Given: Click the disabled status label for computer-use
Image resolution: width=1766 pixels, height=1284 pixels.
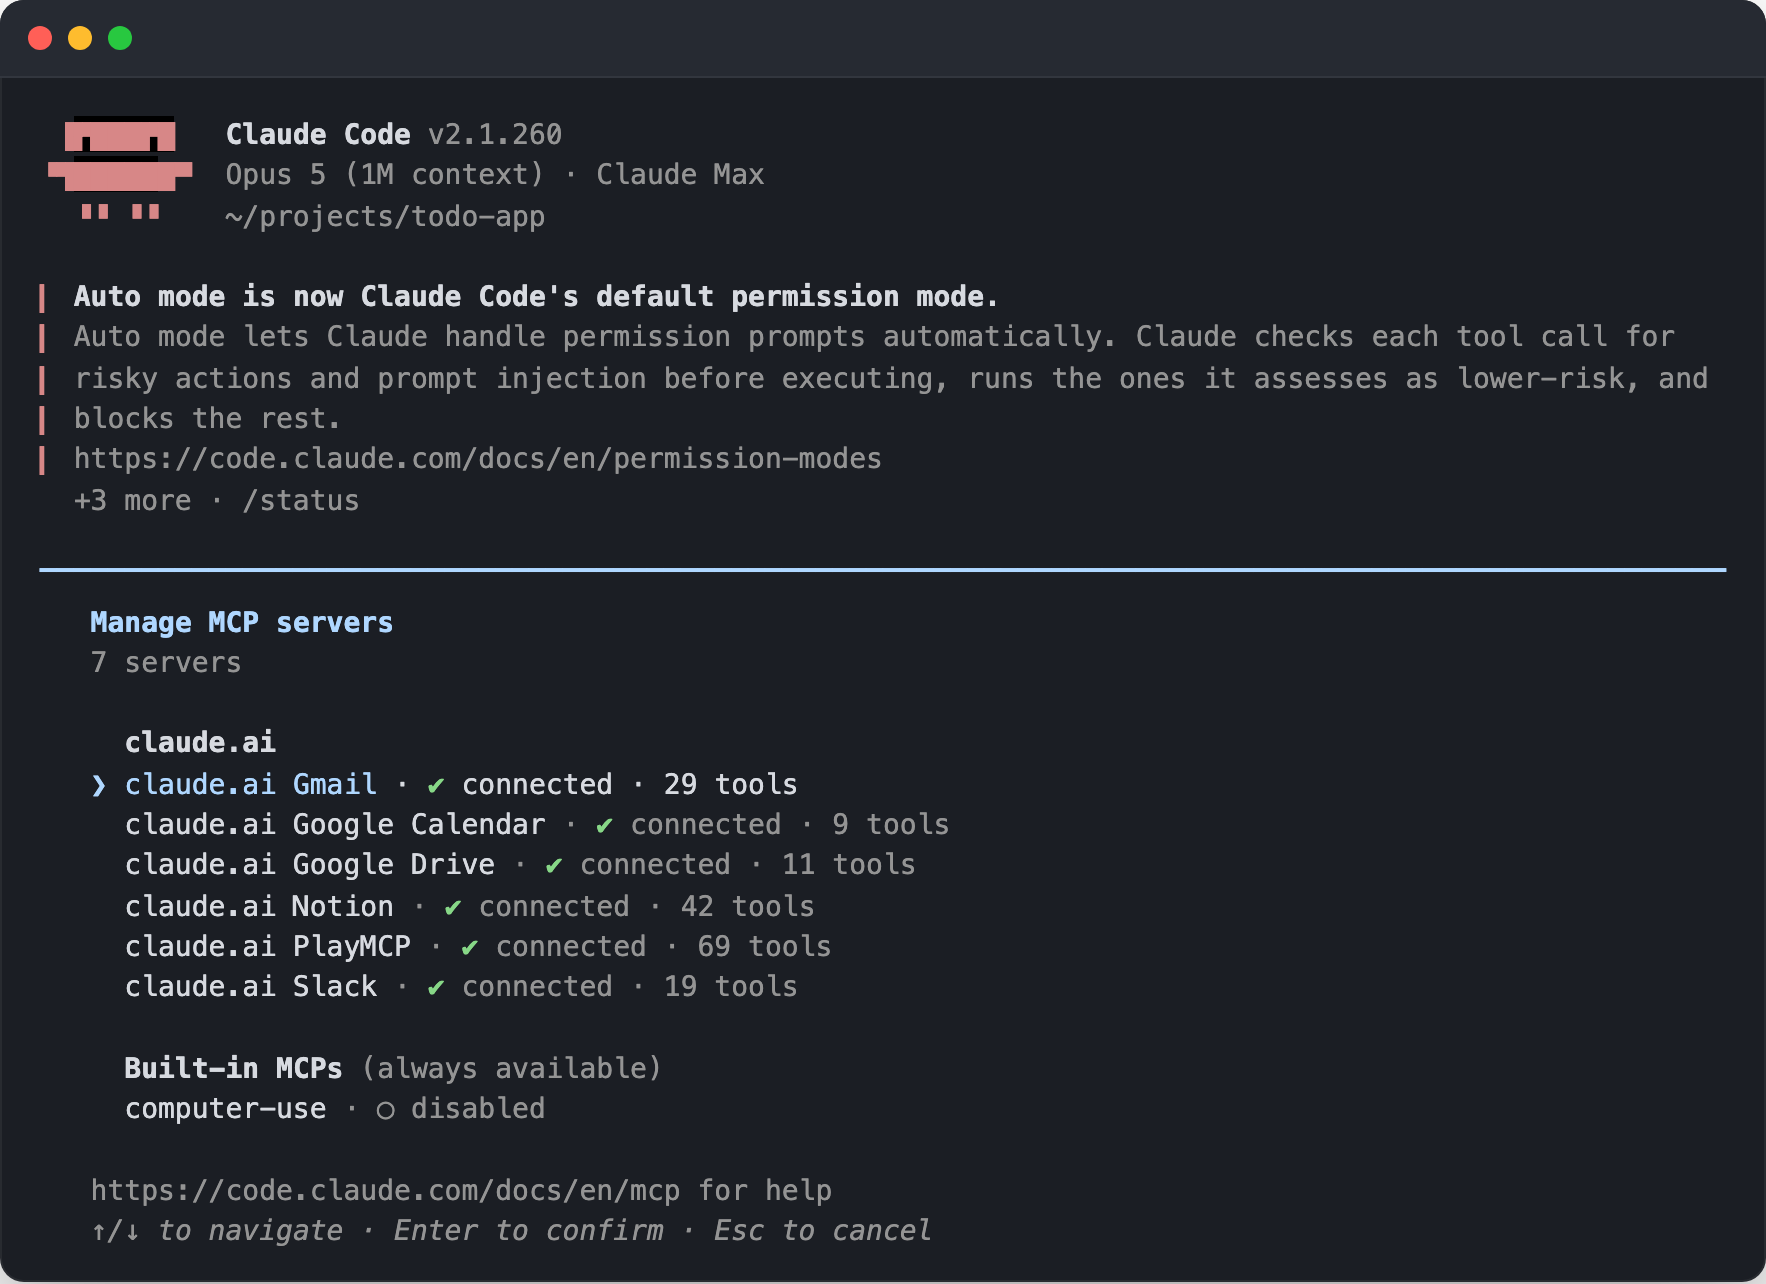Looking at the screenshot, I should coord(478,1108).
